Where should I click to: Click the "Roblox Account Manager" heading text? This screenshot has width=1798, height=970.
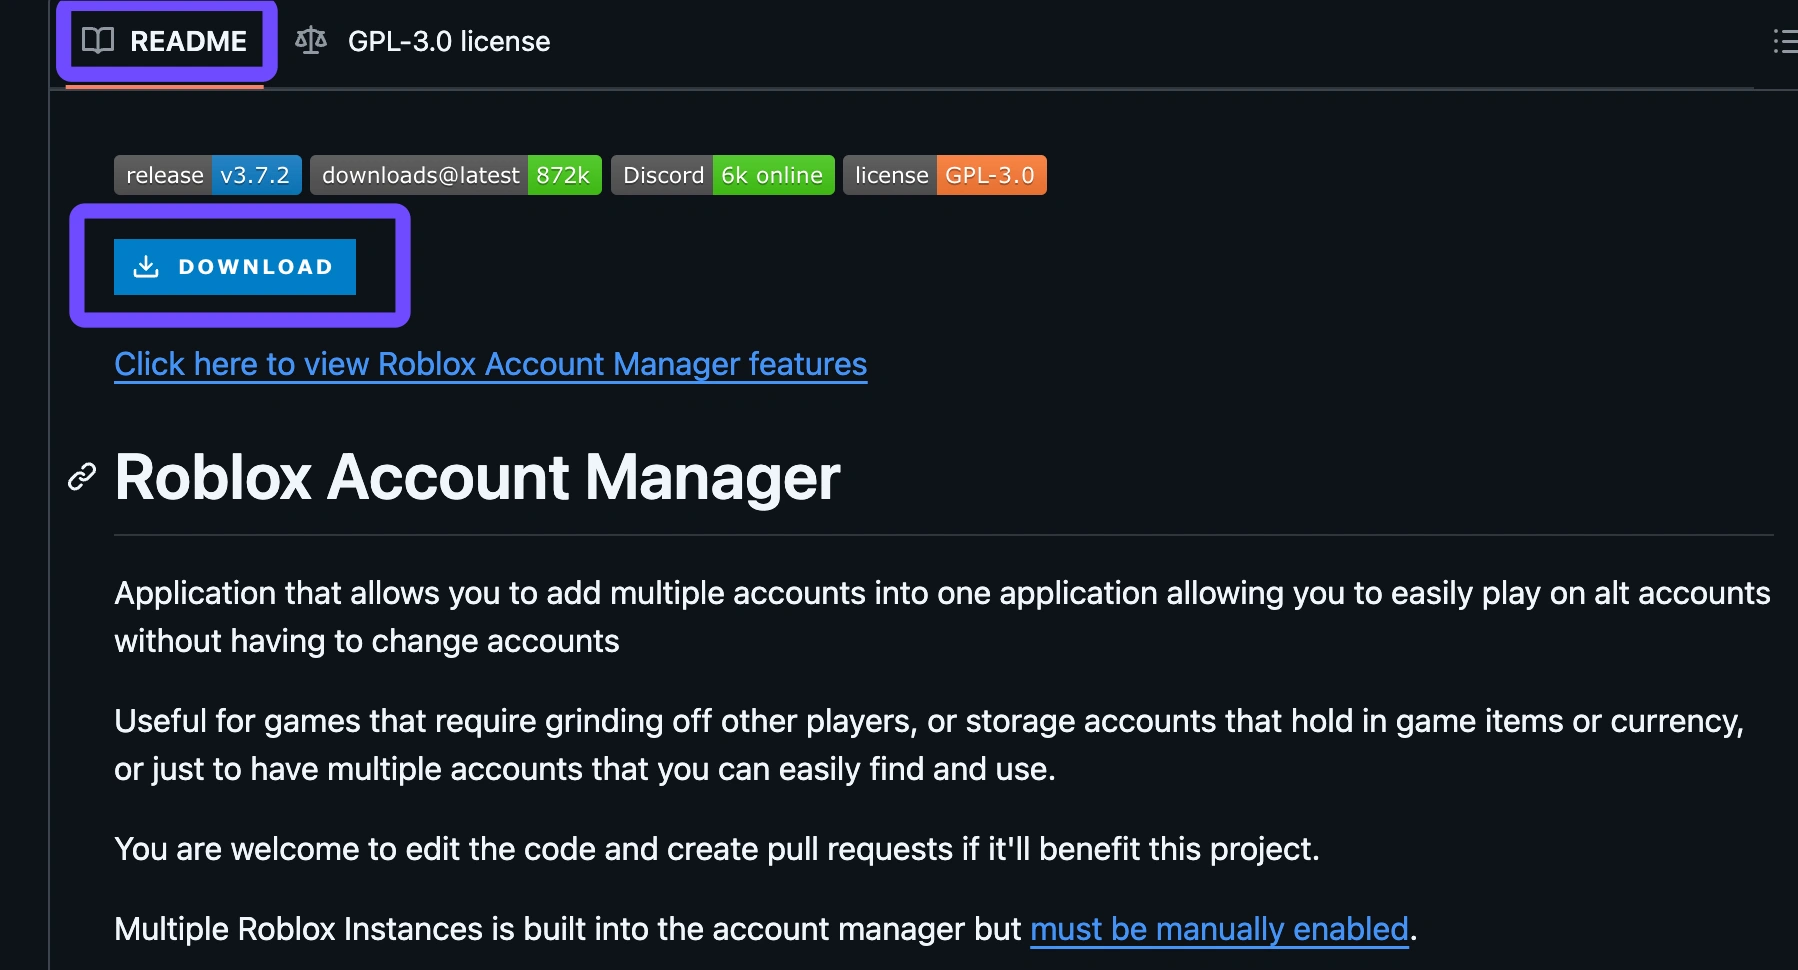tap(477, 477)
